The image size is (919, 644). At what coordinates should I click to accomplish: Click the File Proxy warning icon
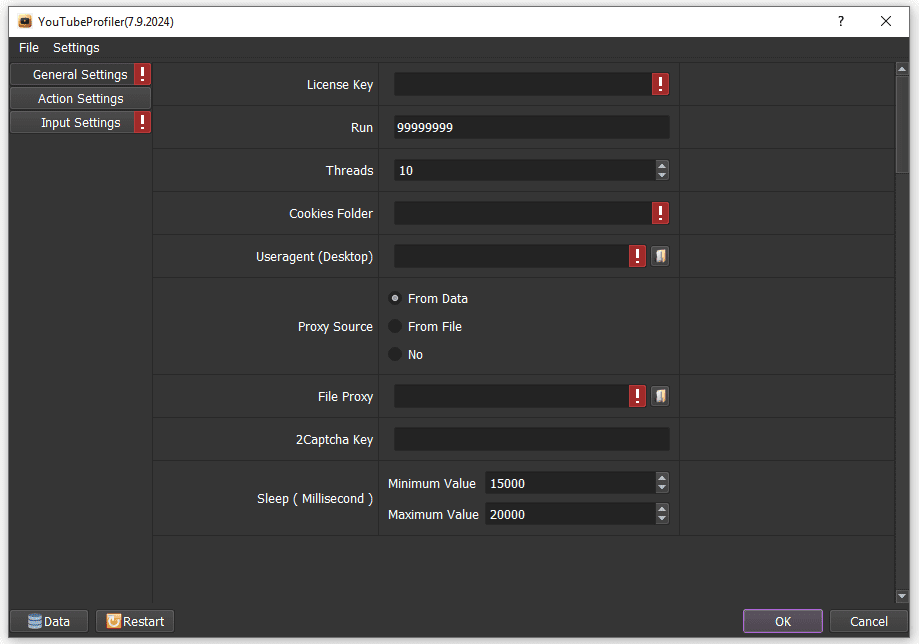click(637, 396)
